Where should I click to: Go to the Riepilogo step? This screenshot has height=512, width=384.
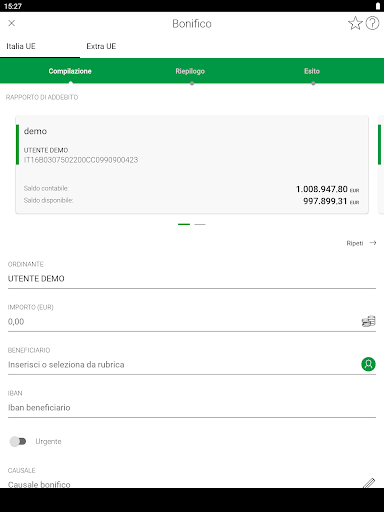[x=190, y=71]
